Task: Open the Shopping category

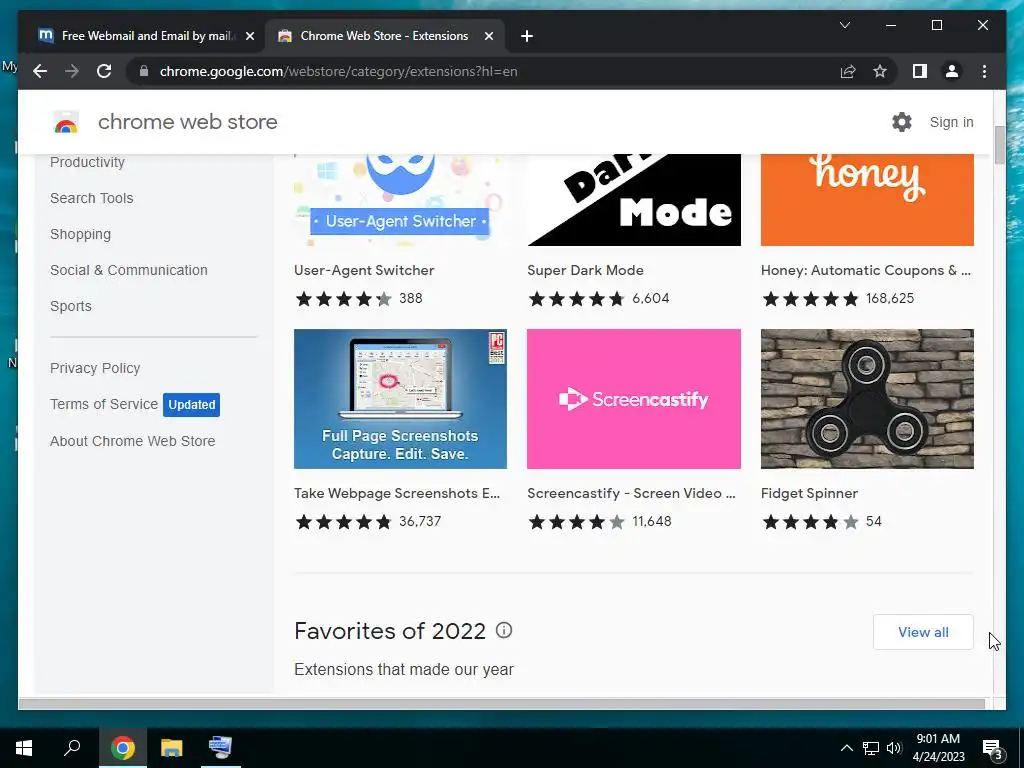Action: click(x=80, y=234)
